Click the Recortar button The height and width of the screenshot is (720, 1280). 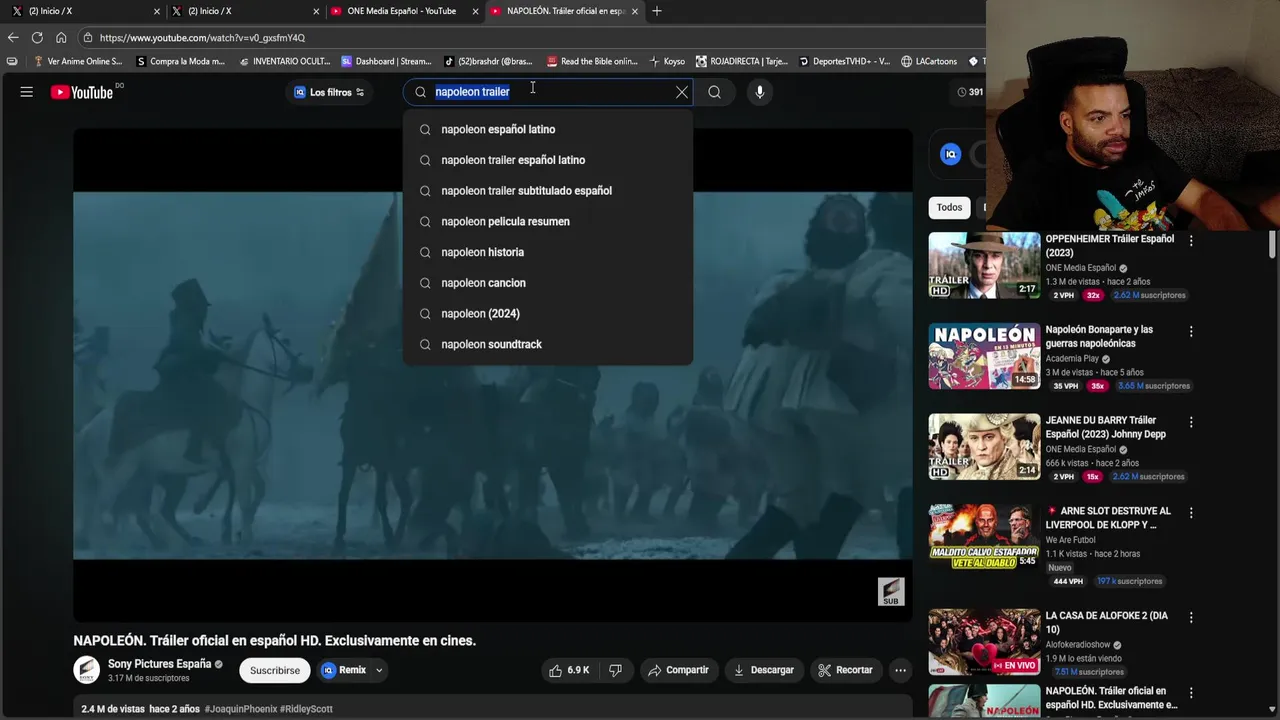coord(845,670)
